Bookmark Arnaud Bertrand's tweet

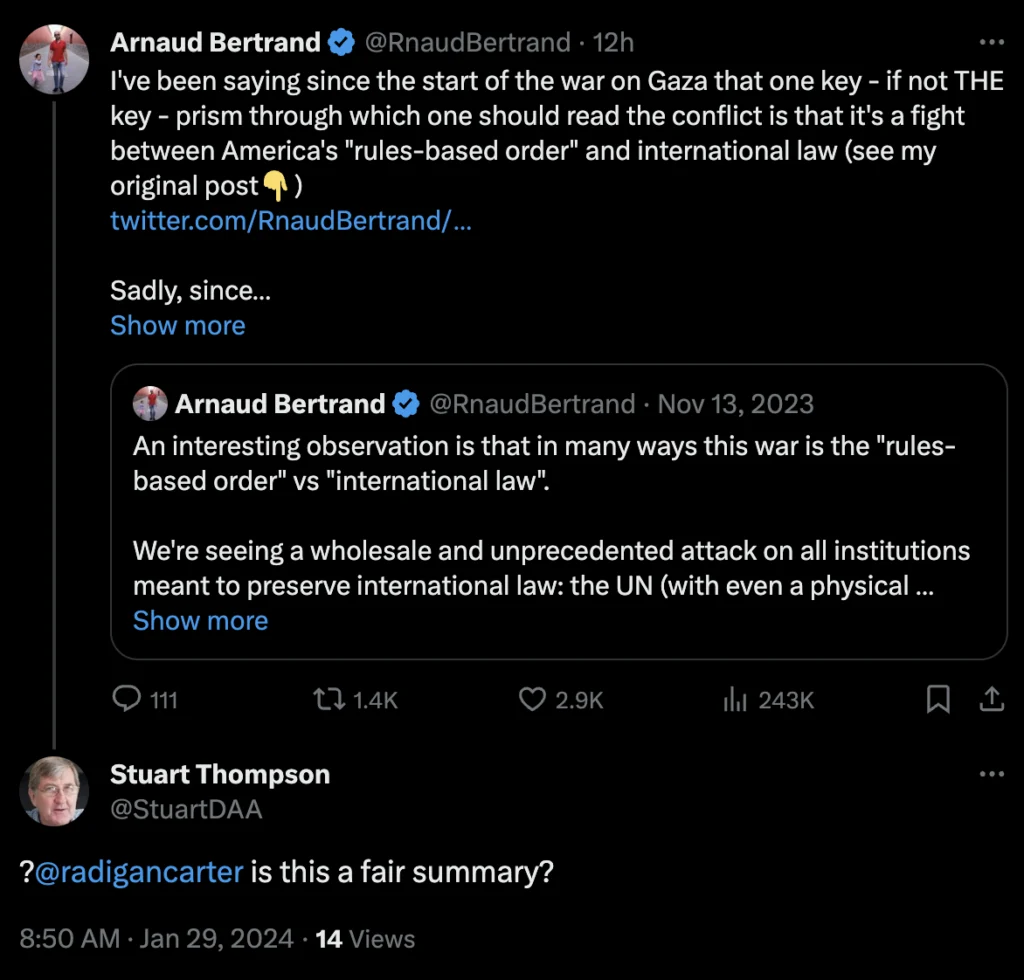pyautogui.click(x=938, y=700)
